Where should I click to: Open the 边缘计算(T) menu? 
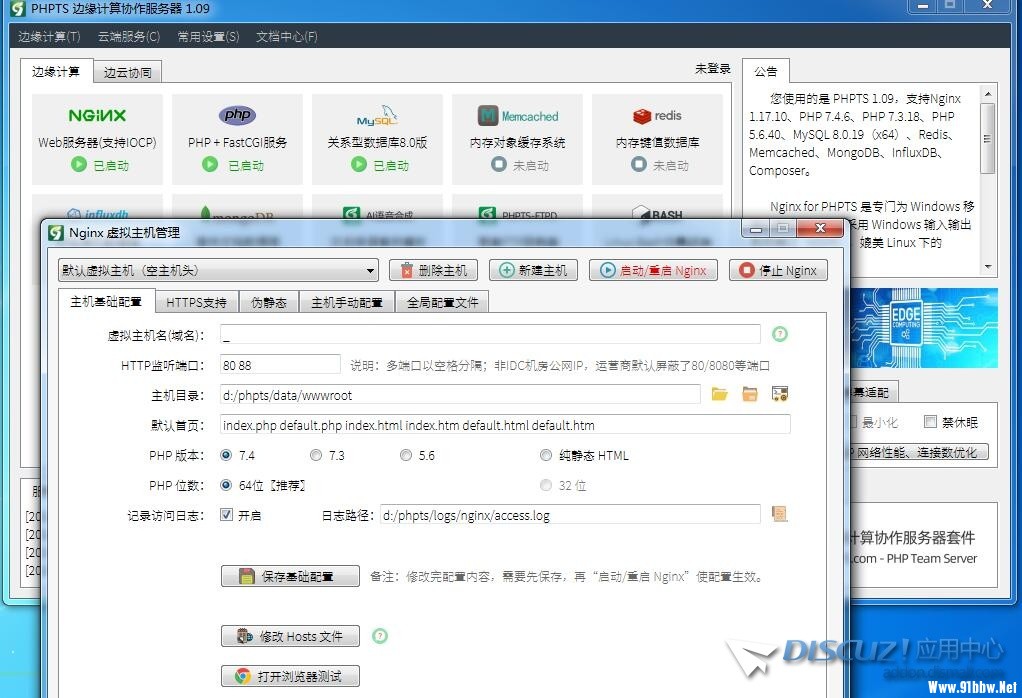pos(49,37)
